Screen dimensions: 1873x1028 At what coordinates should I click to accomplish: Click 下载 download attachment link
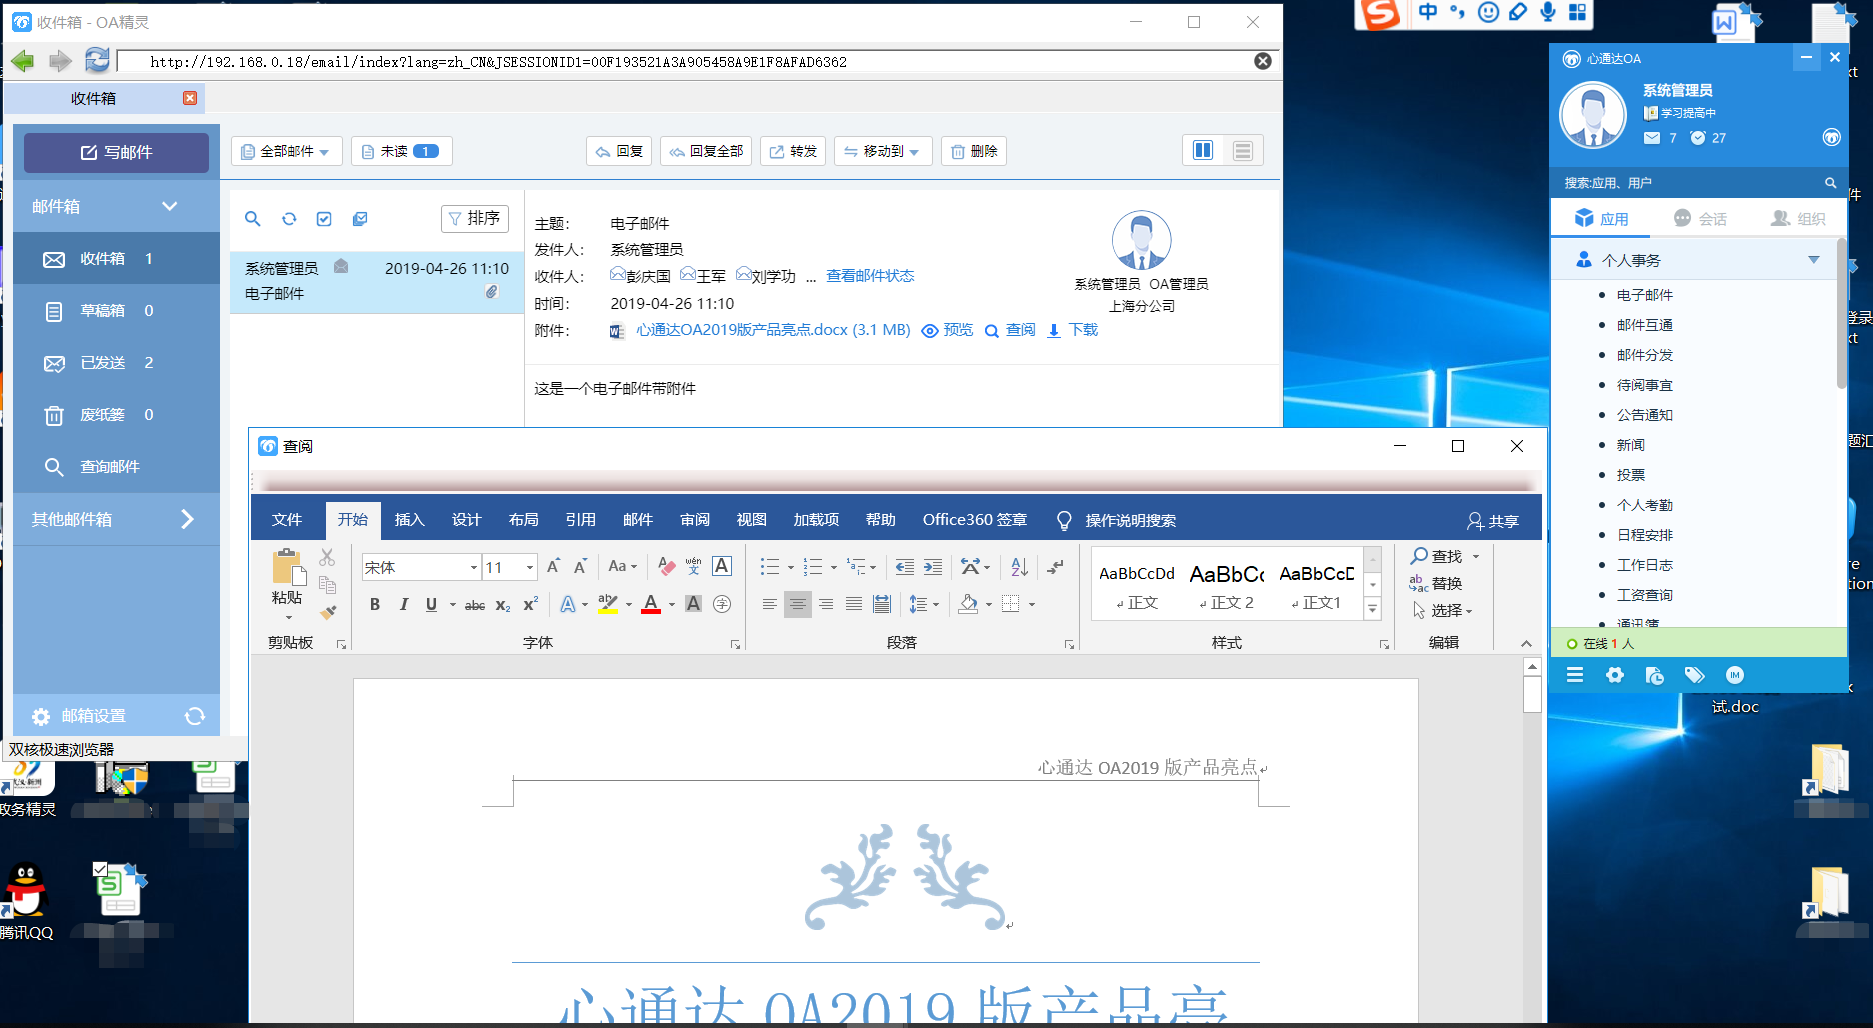click(1072, 330)
